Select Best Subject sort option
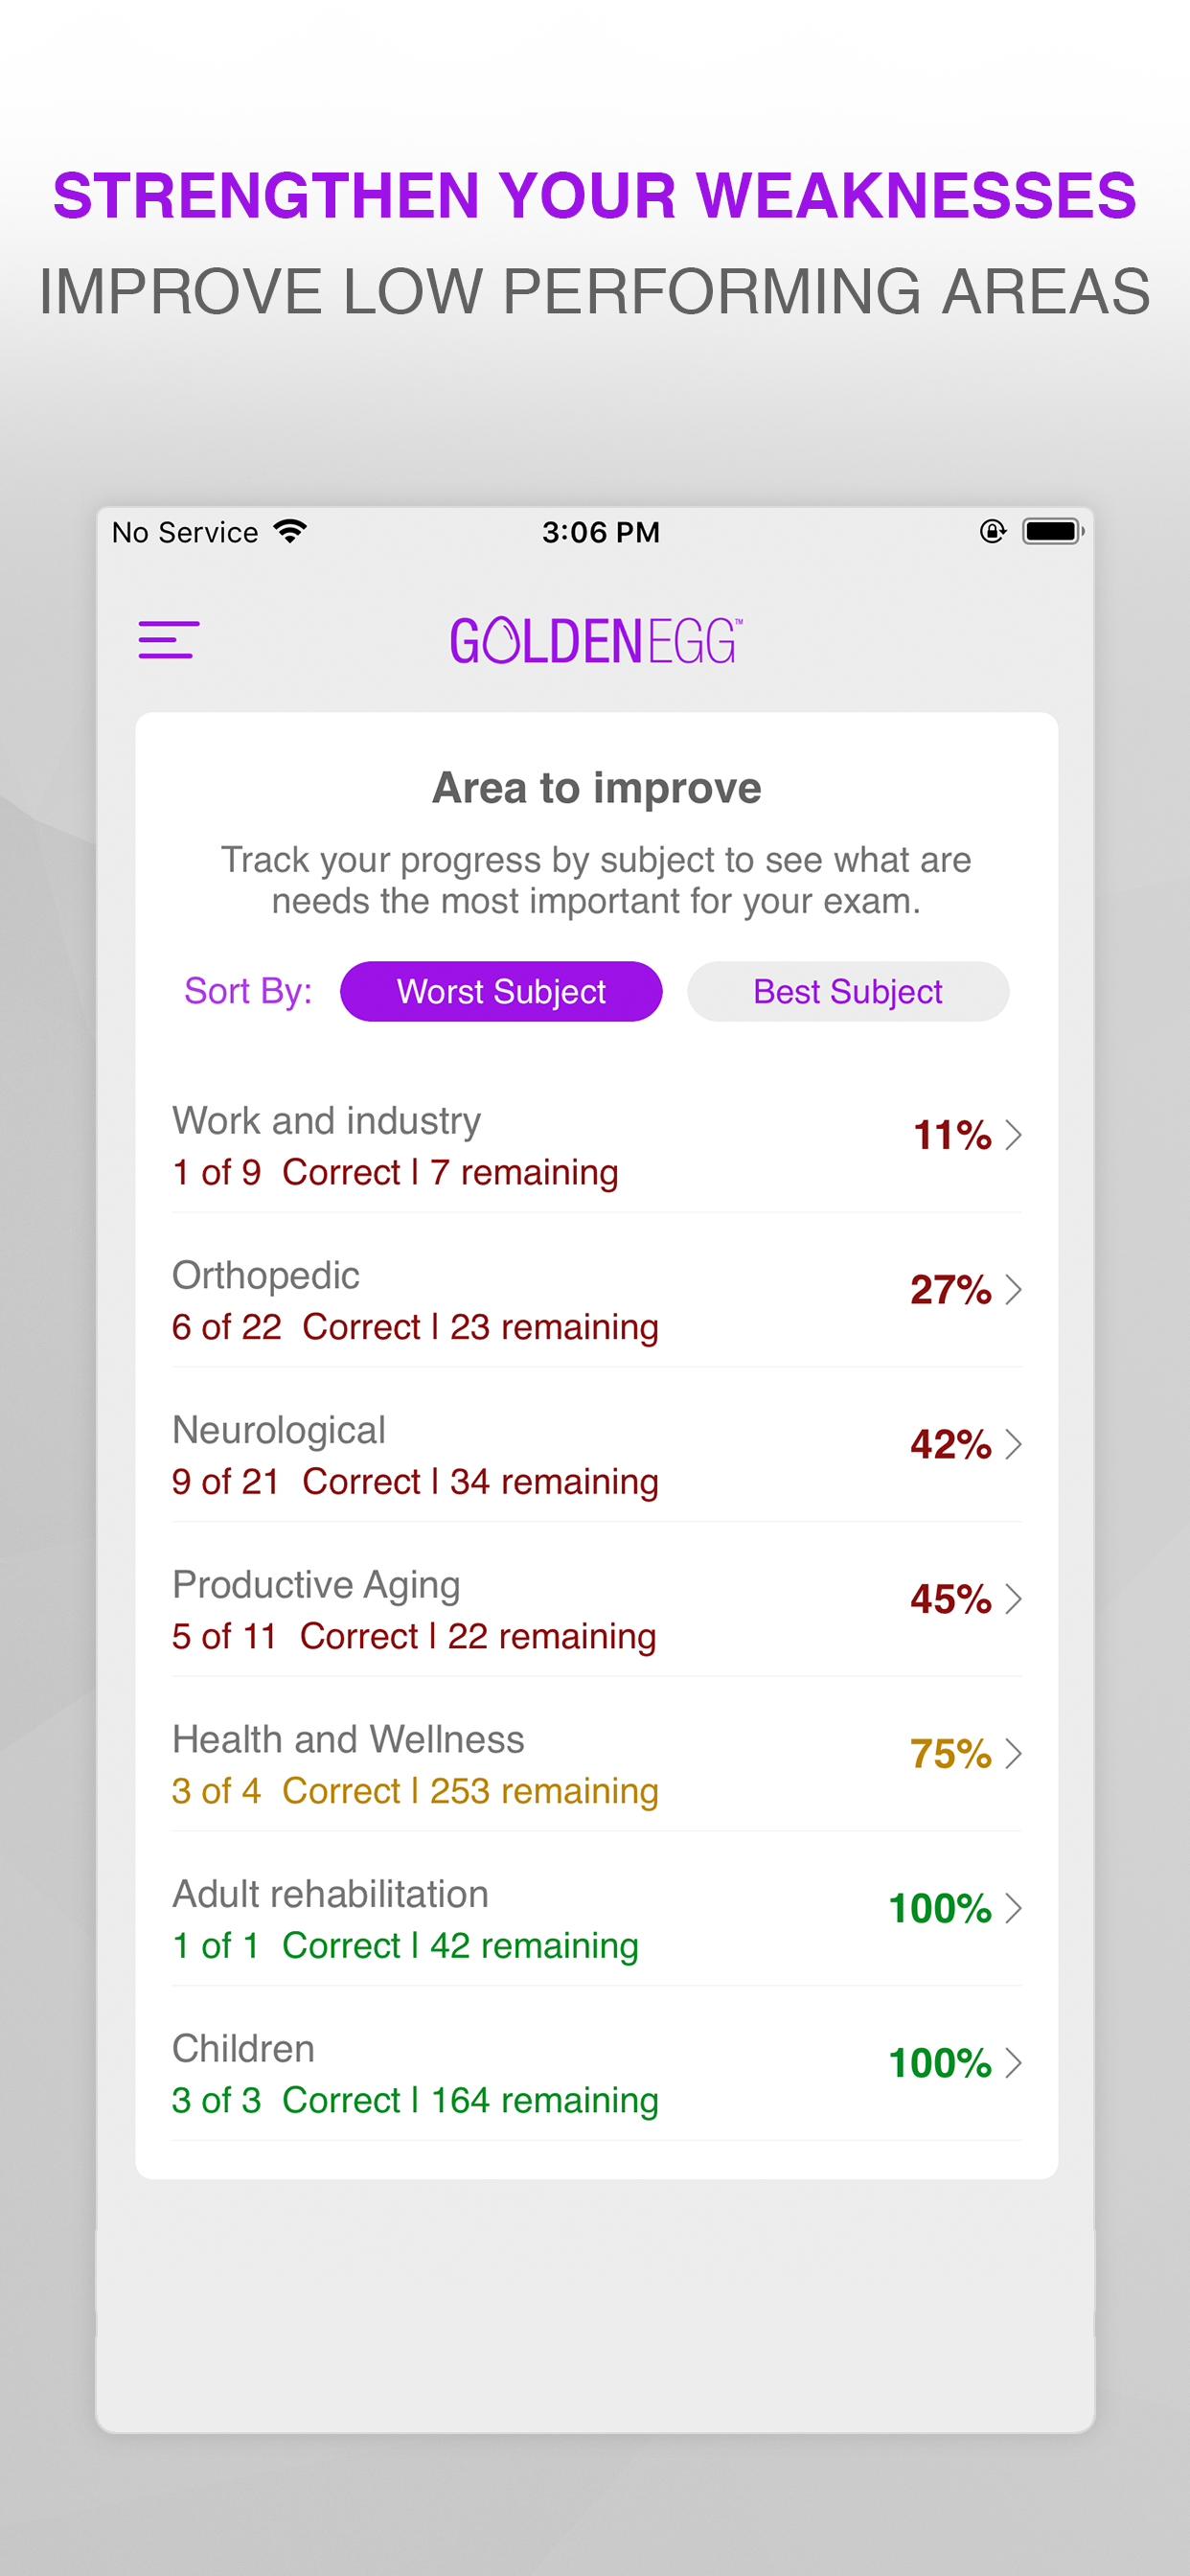Image resolution: width=1190 pixels, height=2576 pixels. pyautogui.click(x=848, y=991)
